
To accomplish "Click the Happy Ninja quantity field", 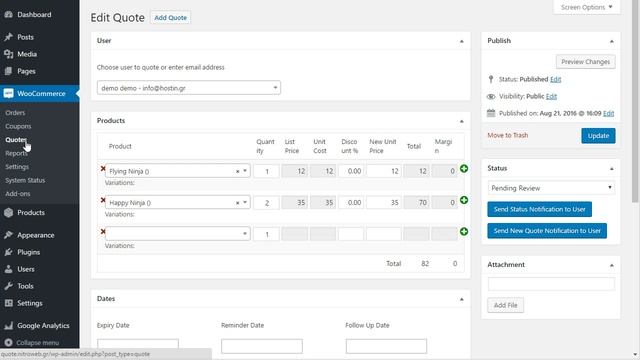I will (267, 203).
